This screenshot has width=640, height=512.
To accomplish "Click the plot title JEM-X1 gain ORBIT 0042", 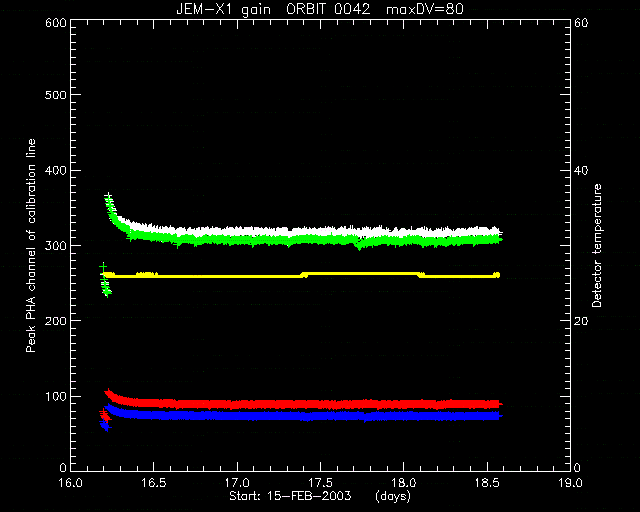I will point(273,9).
